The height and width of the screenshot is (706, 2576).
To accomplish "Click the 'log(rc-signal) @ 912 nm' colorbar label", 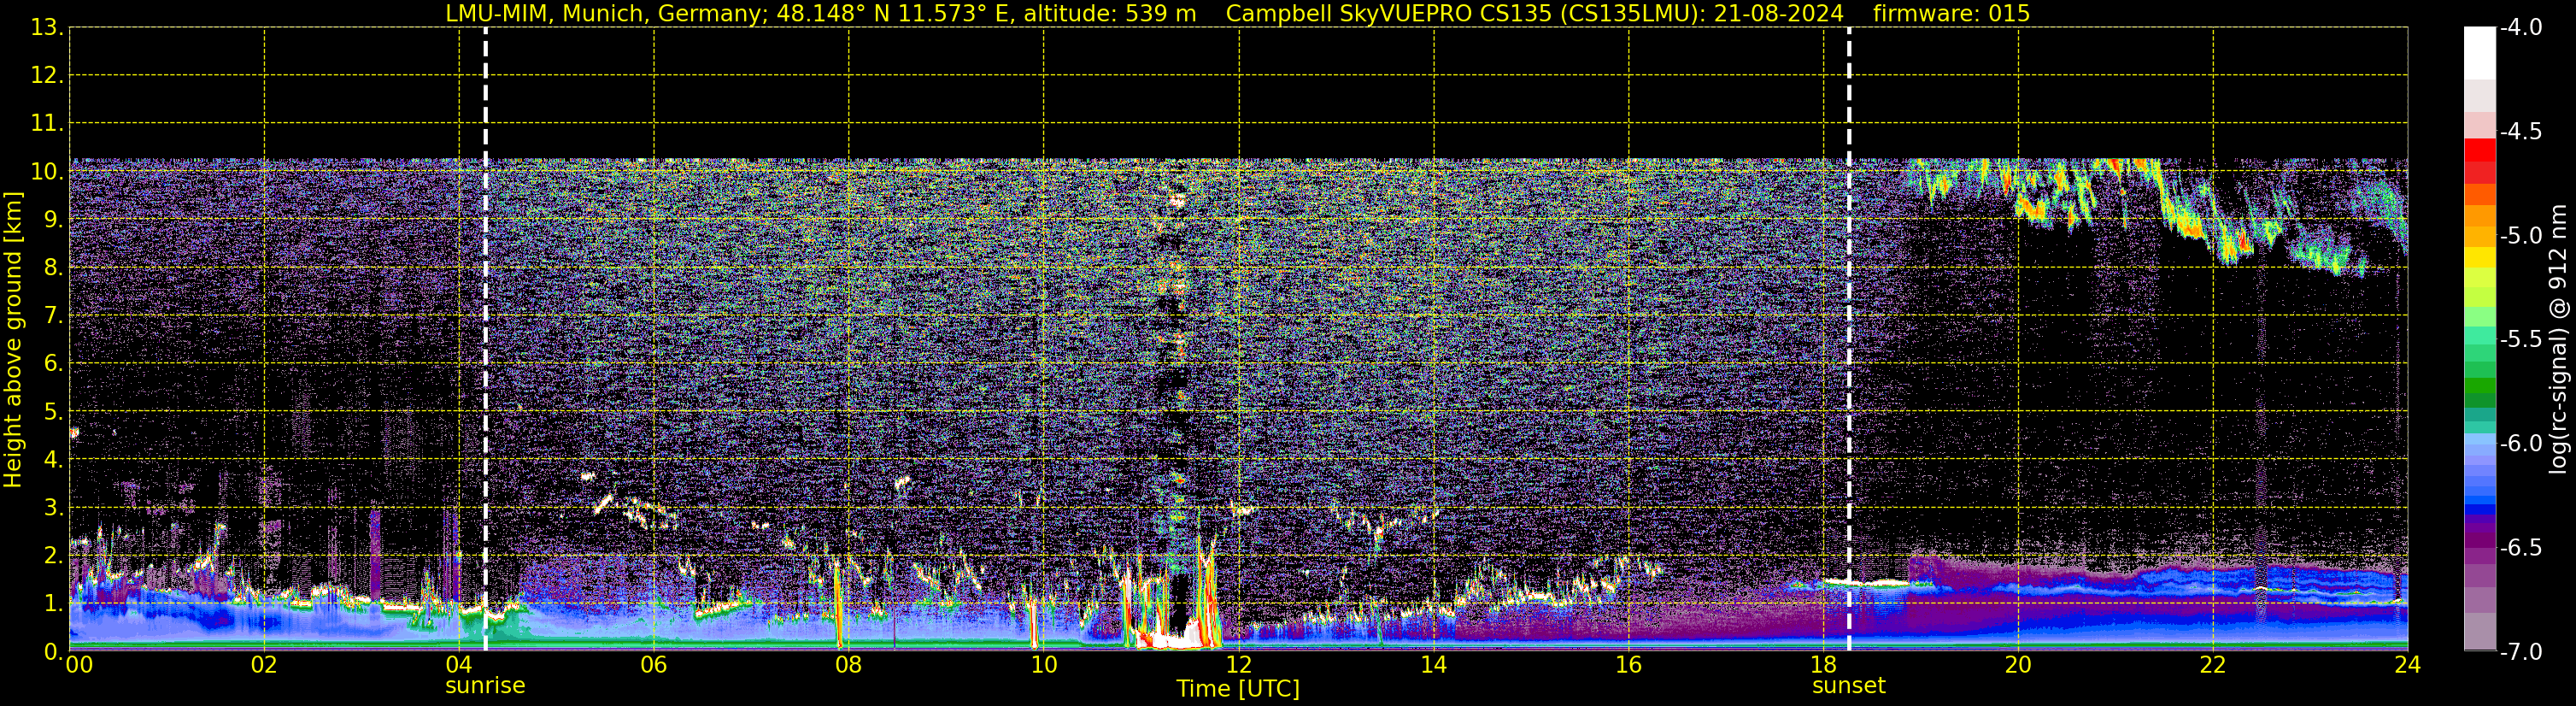I will point(2558,339).
